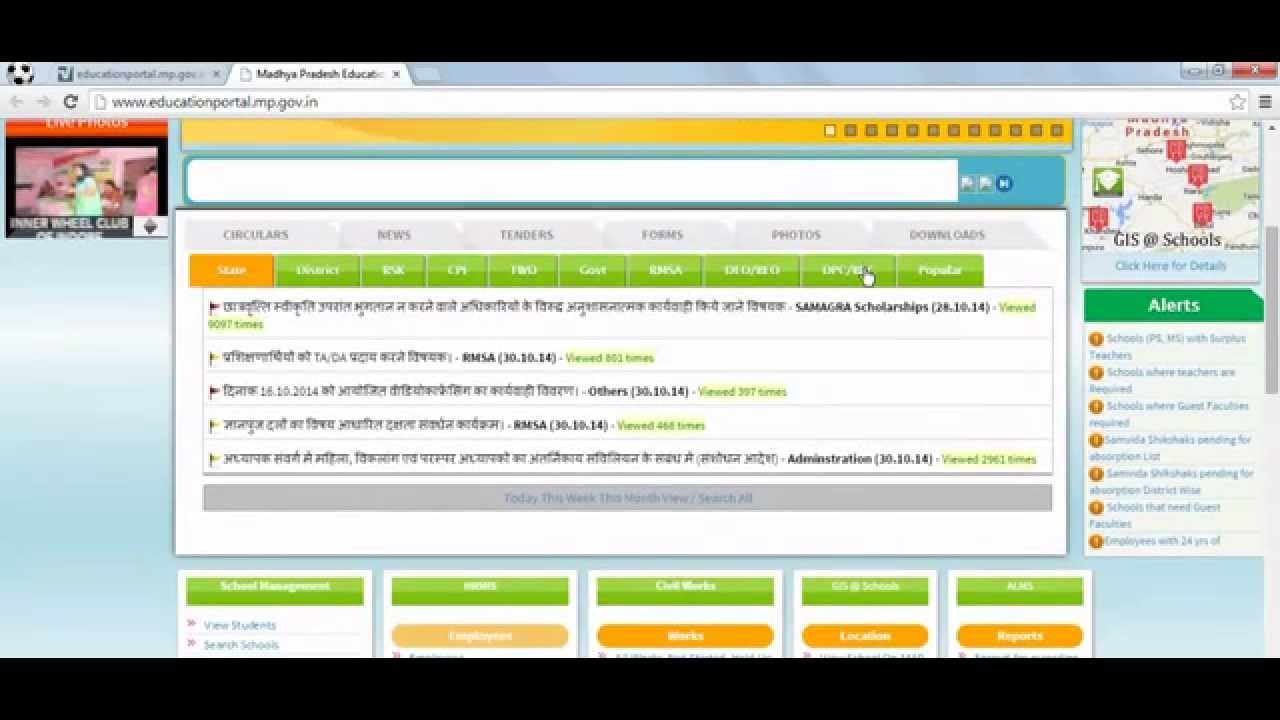The height and width of the screenshot is (720, 1280).
Task: Open the DOWNLOADS tab
Action: click(x=947, y=235)
